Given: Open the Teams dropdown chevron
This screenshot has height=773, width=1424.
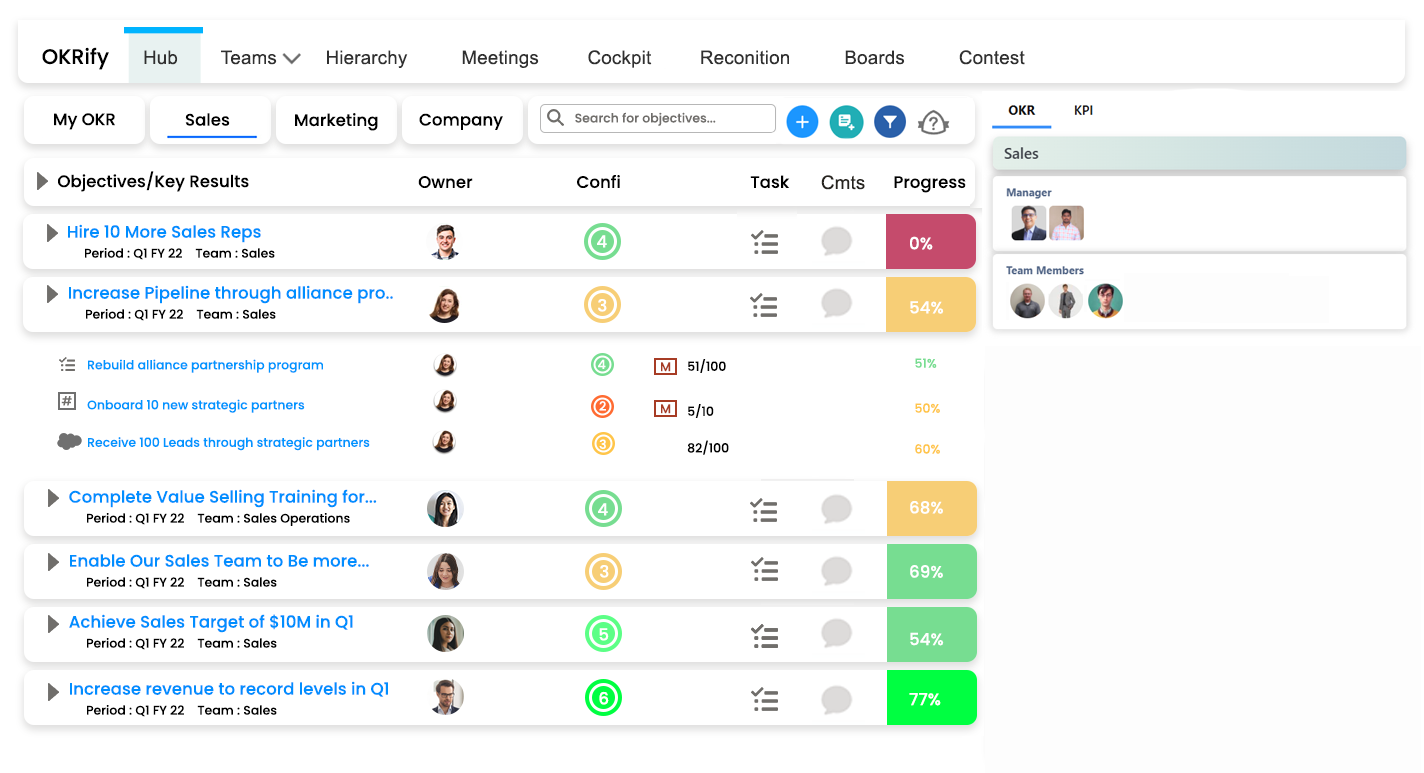Looking at the screenshot, I should click(x=291, y=58).
